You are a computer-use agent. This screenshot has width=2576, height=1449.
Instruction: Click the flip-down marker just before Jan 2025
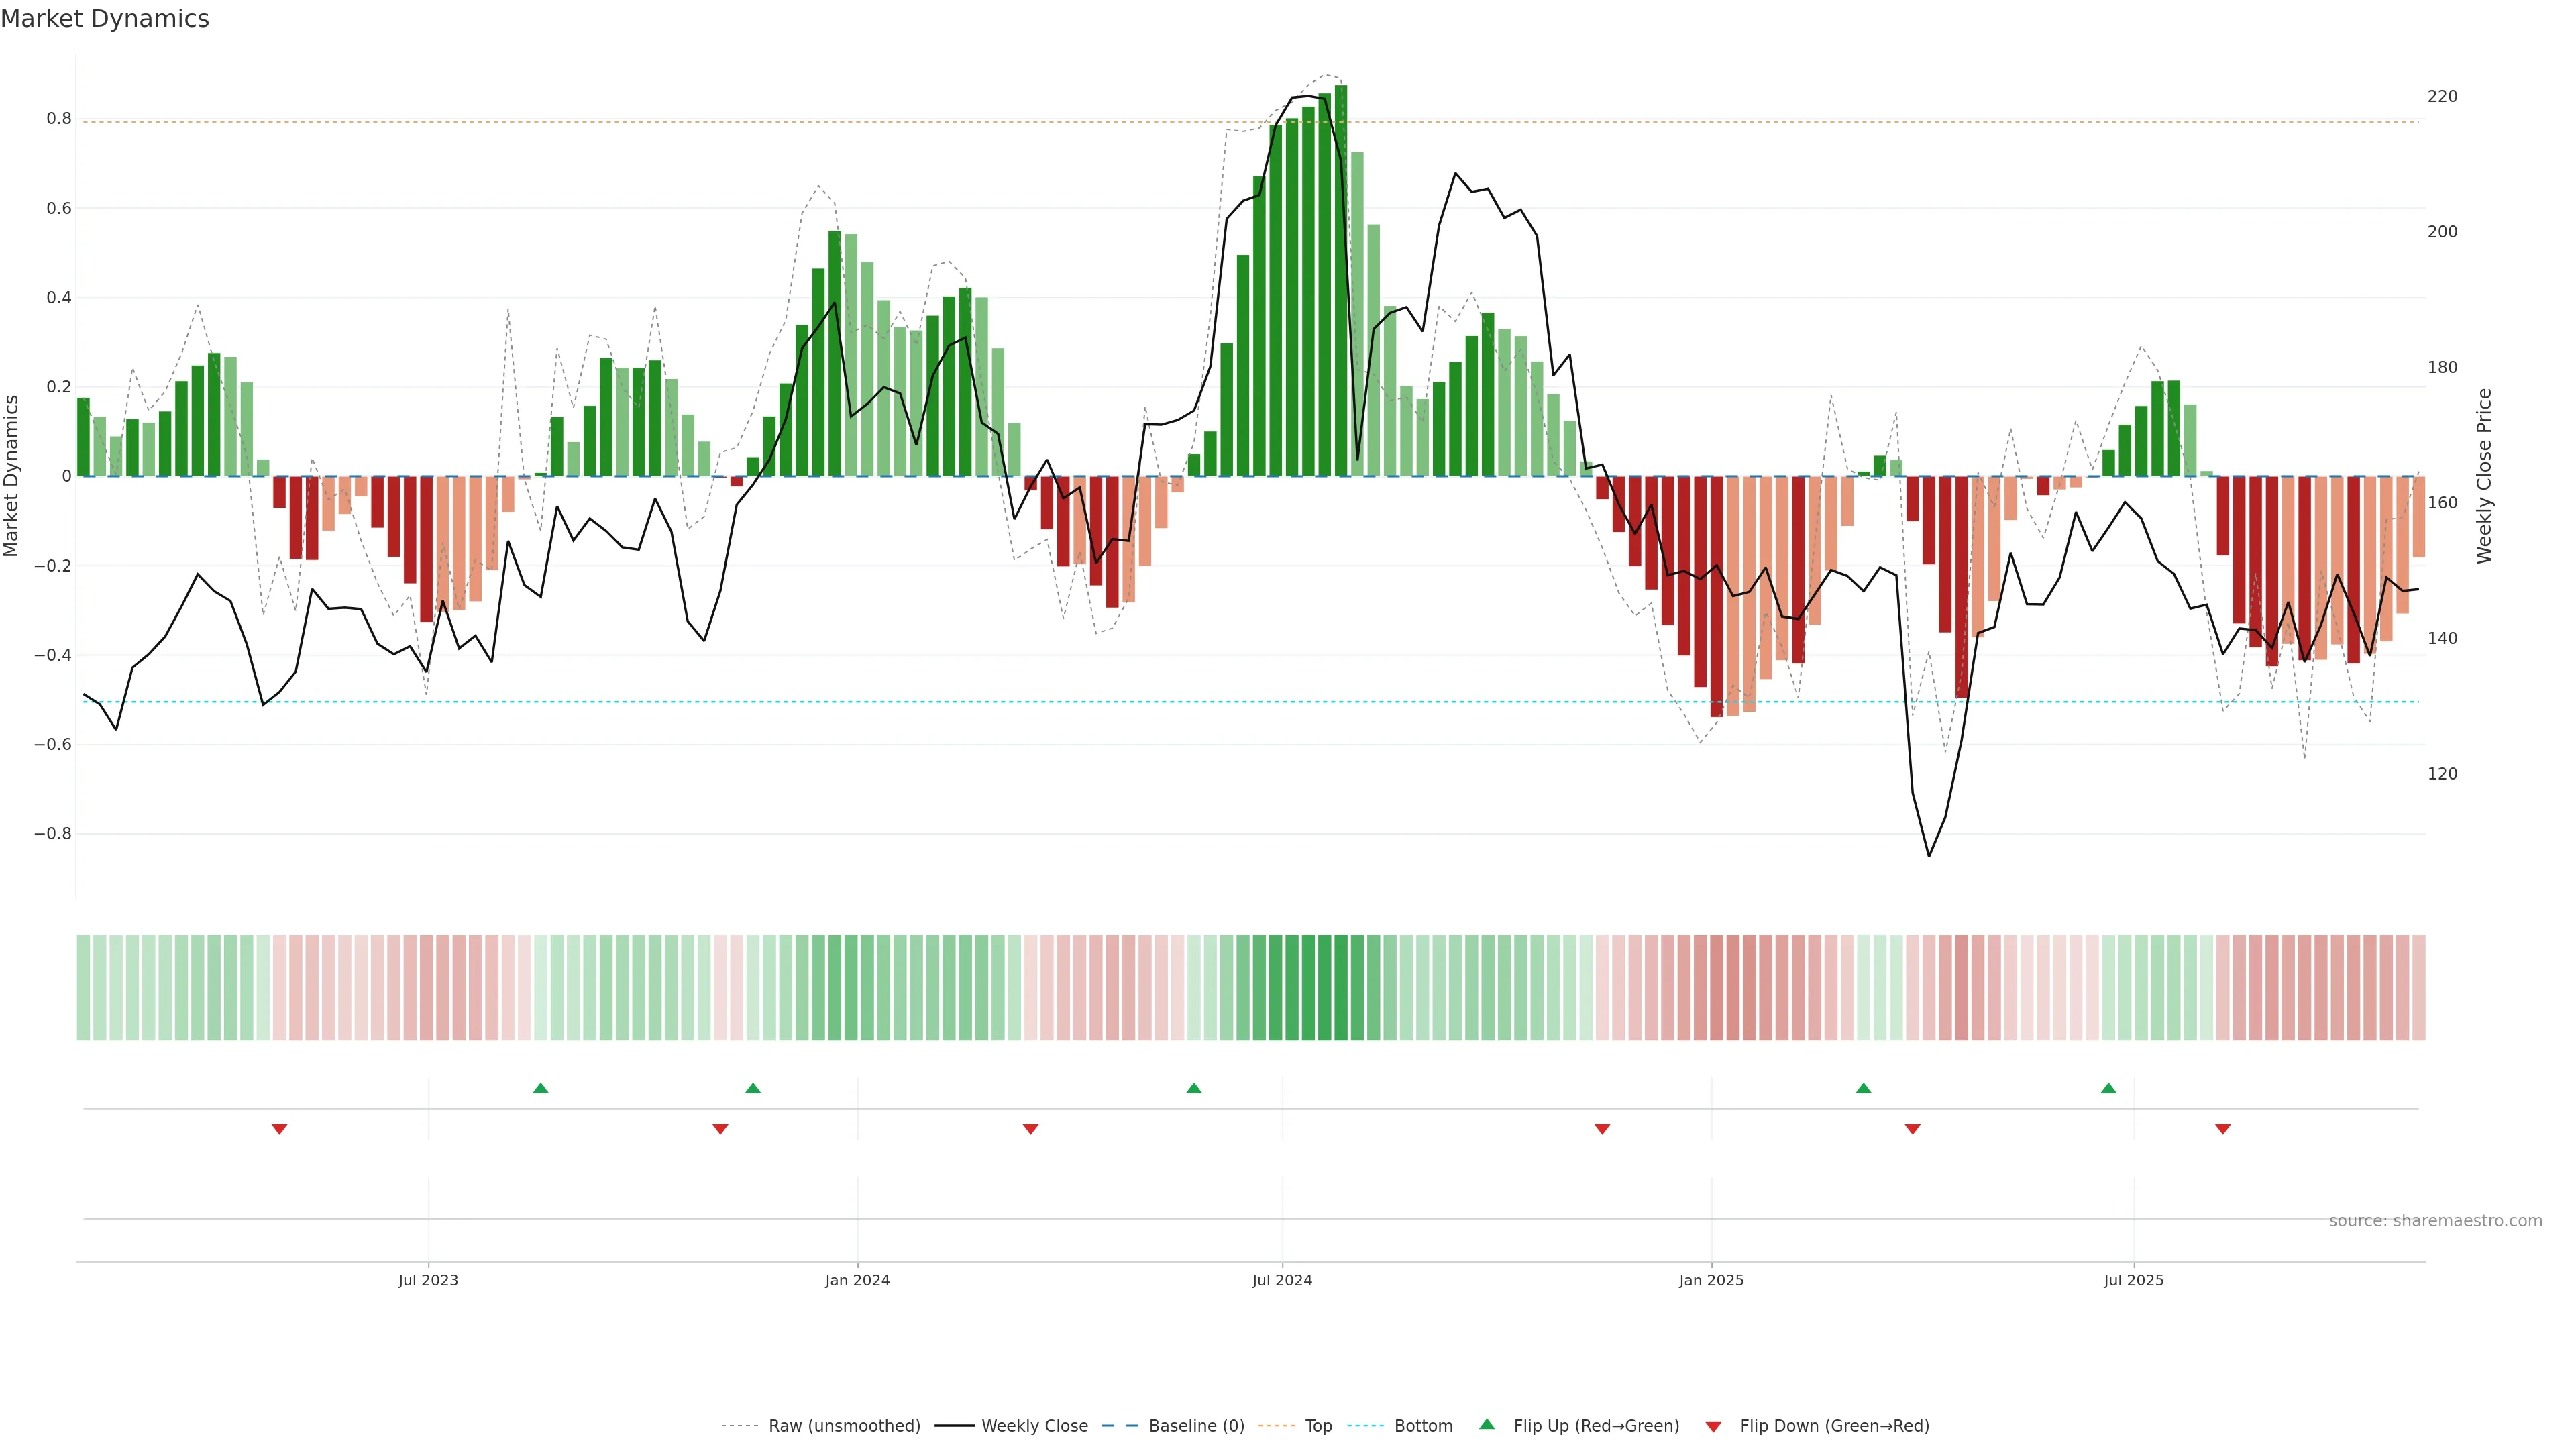(1602, 1129)
